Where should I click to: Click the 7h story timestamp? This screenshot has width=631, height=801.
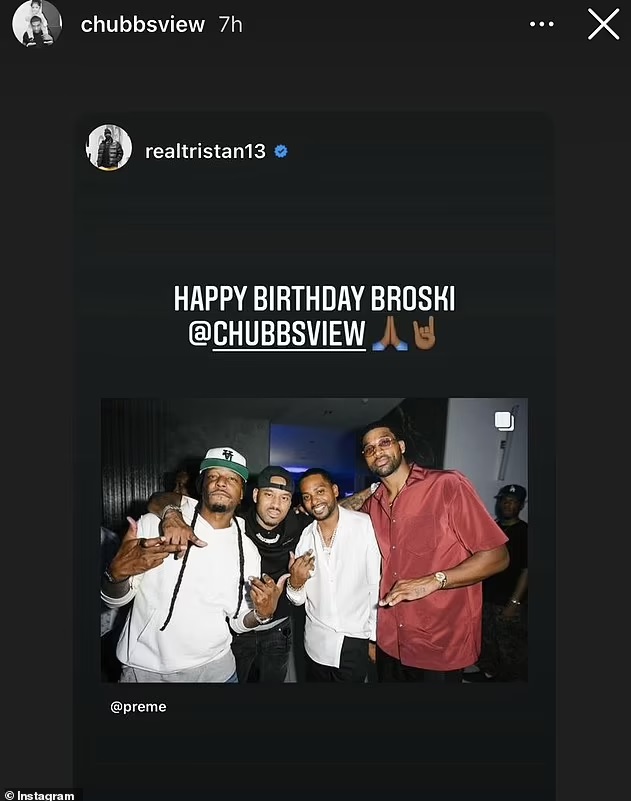click(230, 25)
